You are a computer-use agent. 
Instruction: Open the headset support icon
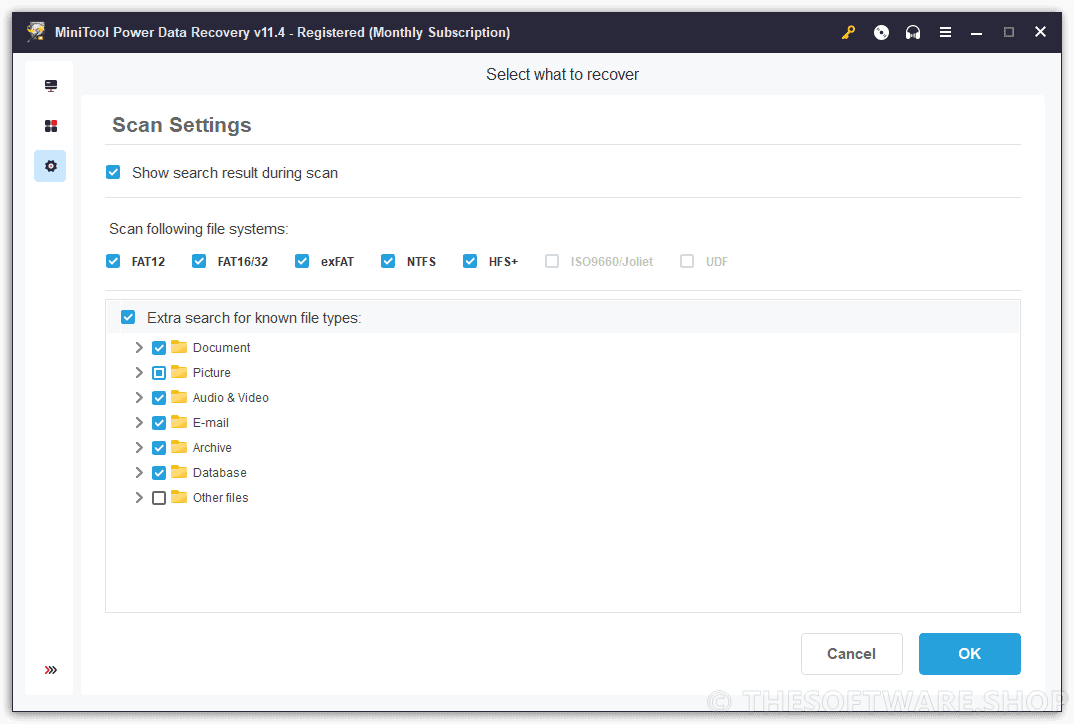coord(913,32)
